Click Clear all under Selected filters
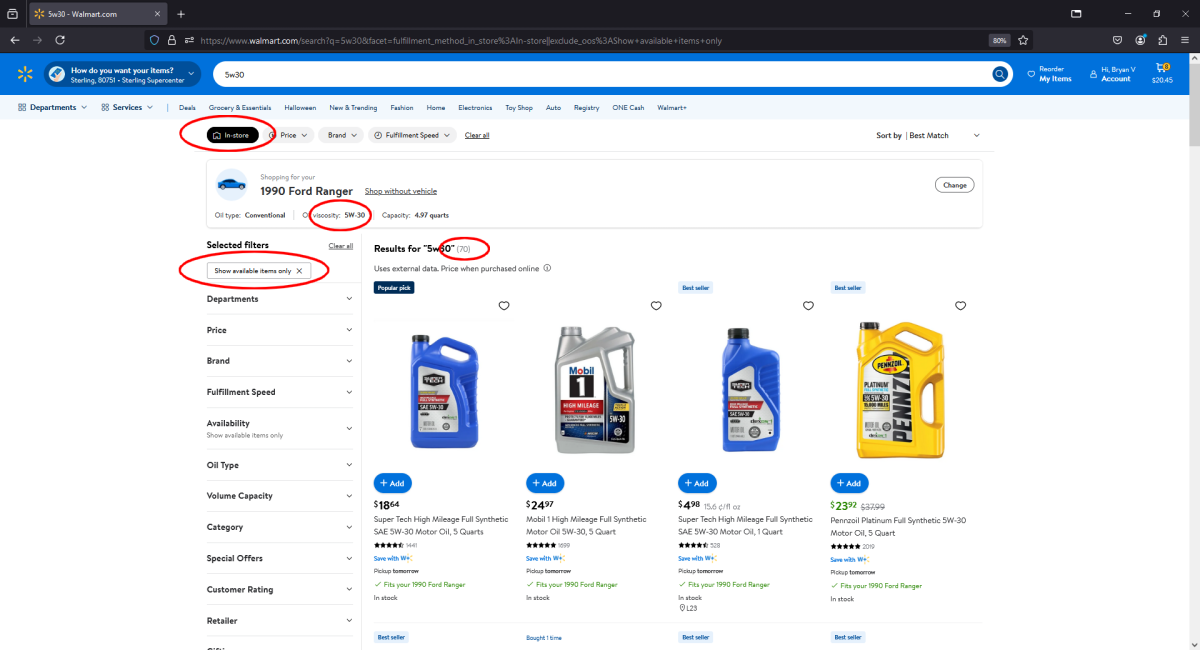 341,246
